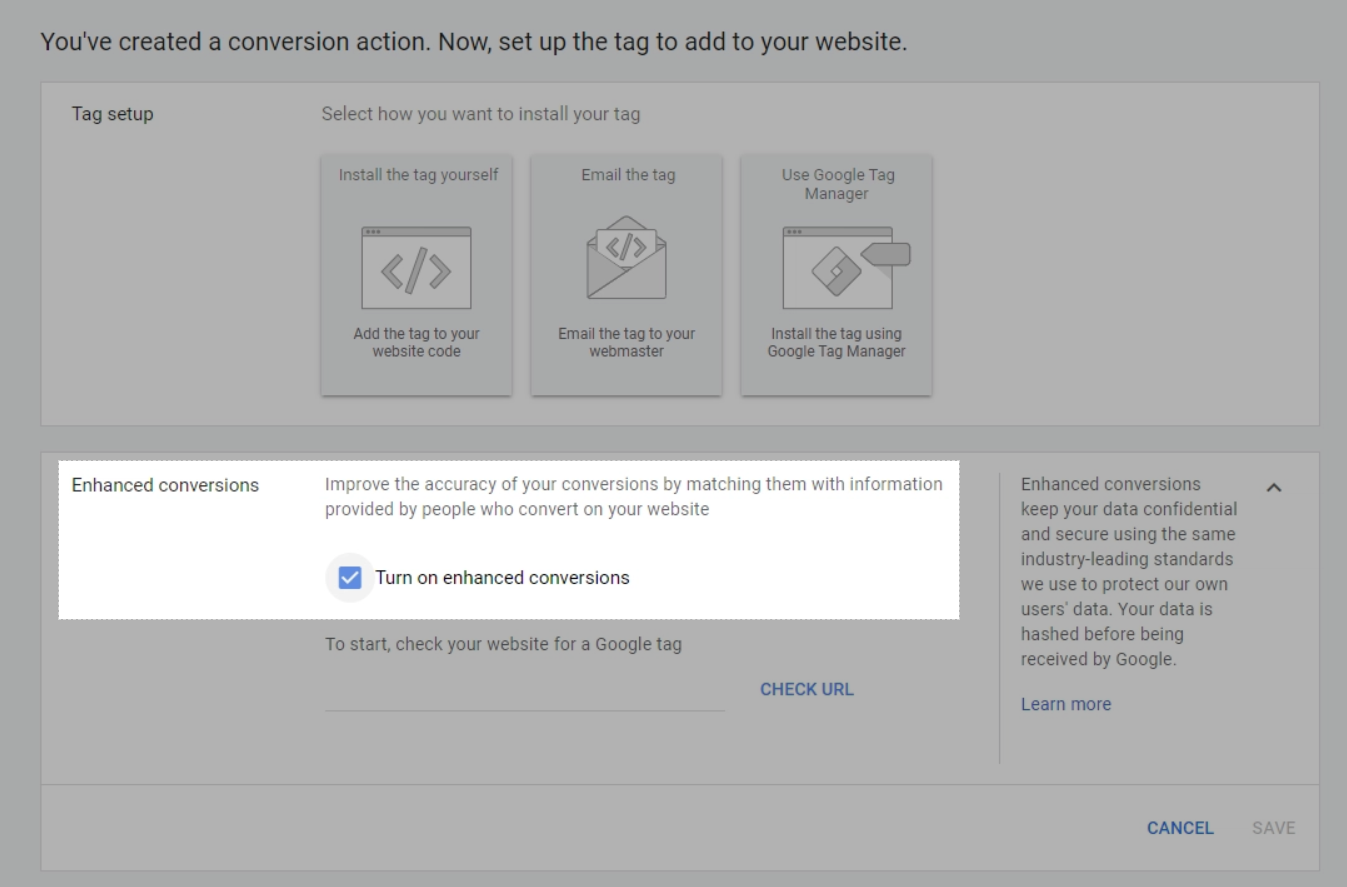Click the envelope icon to email the tag
Image resolution: width=1347 pixels, height=887 pixels.
pos(626,258)
